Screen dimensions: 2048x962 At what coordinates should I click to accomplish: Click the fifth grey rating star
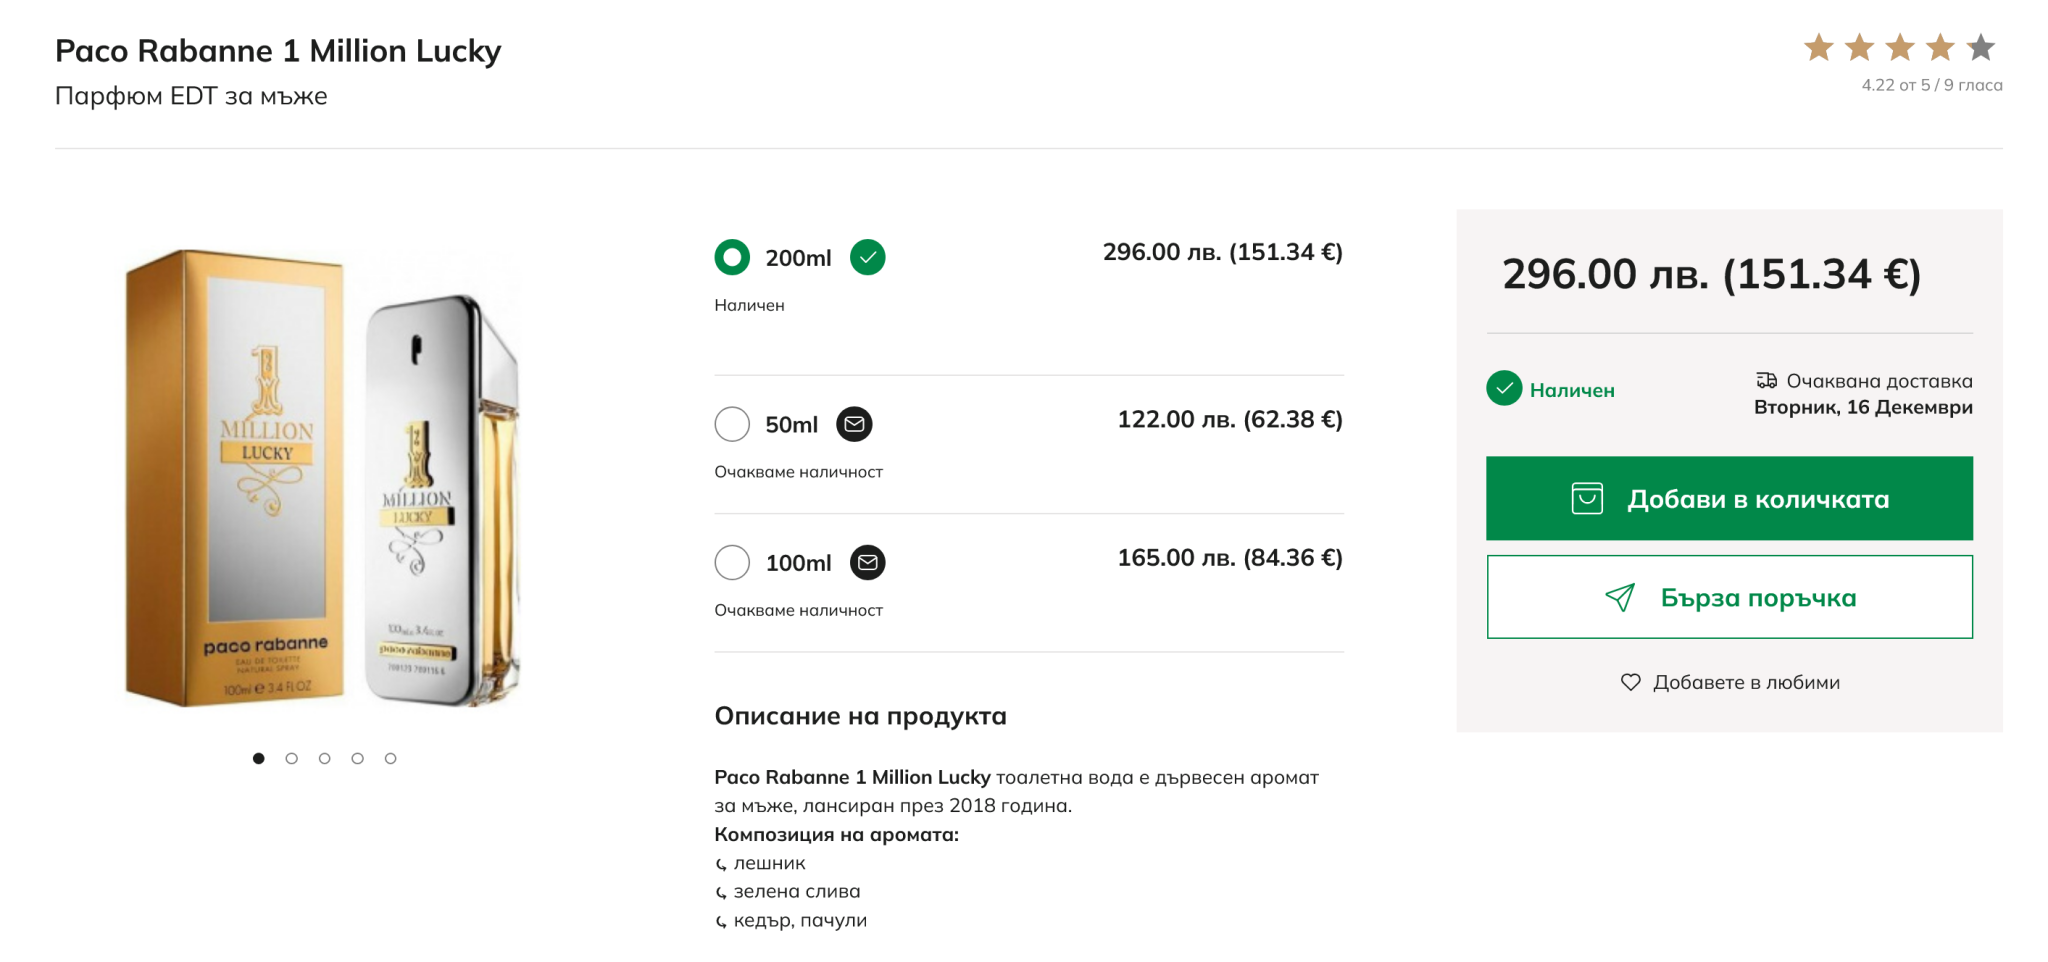[x=1980, y=47]
